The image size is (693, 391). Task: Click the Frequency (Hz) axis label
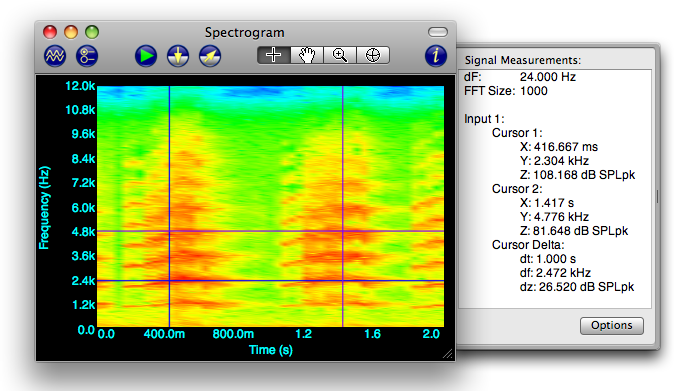click(44, 208)
